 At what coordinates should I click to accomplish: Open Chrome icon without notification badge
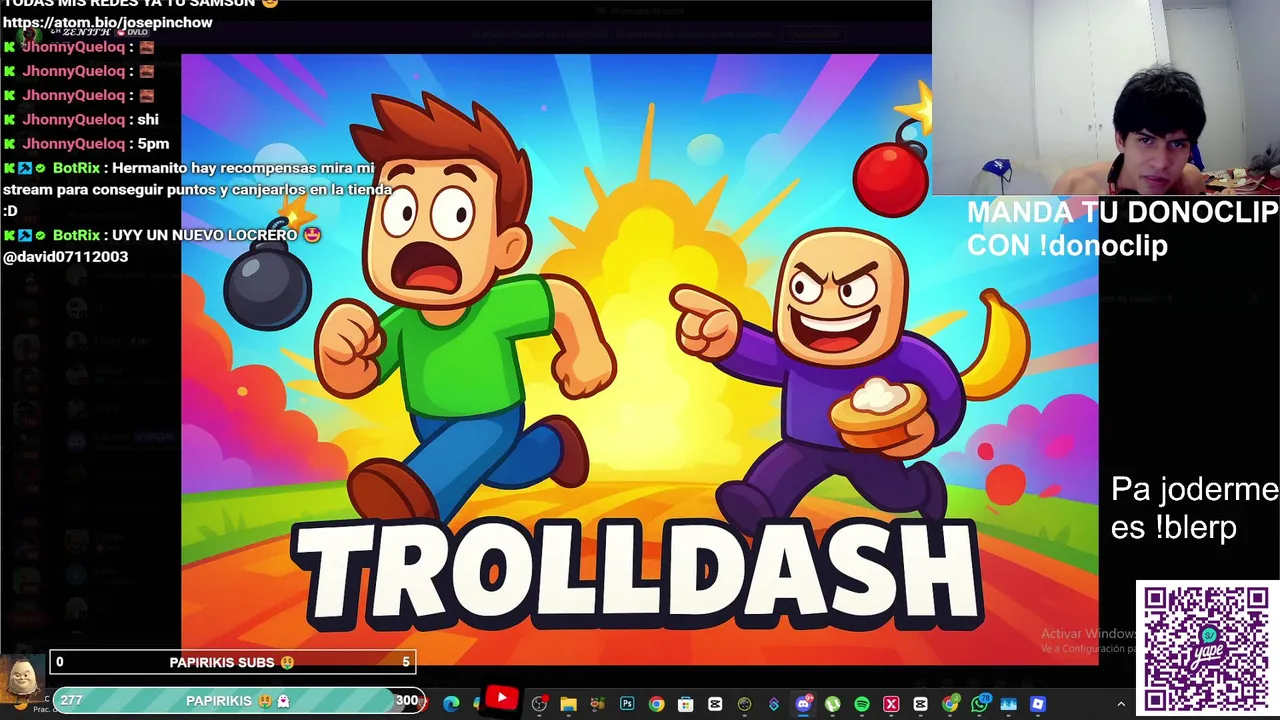point(656,704)
